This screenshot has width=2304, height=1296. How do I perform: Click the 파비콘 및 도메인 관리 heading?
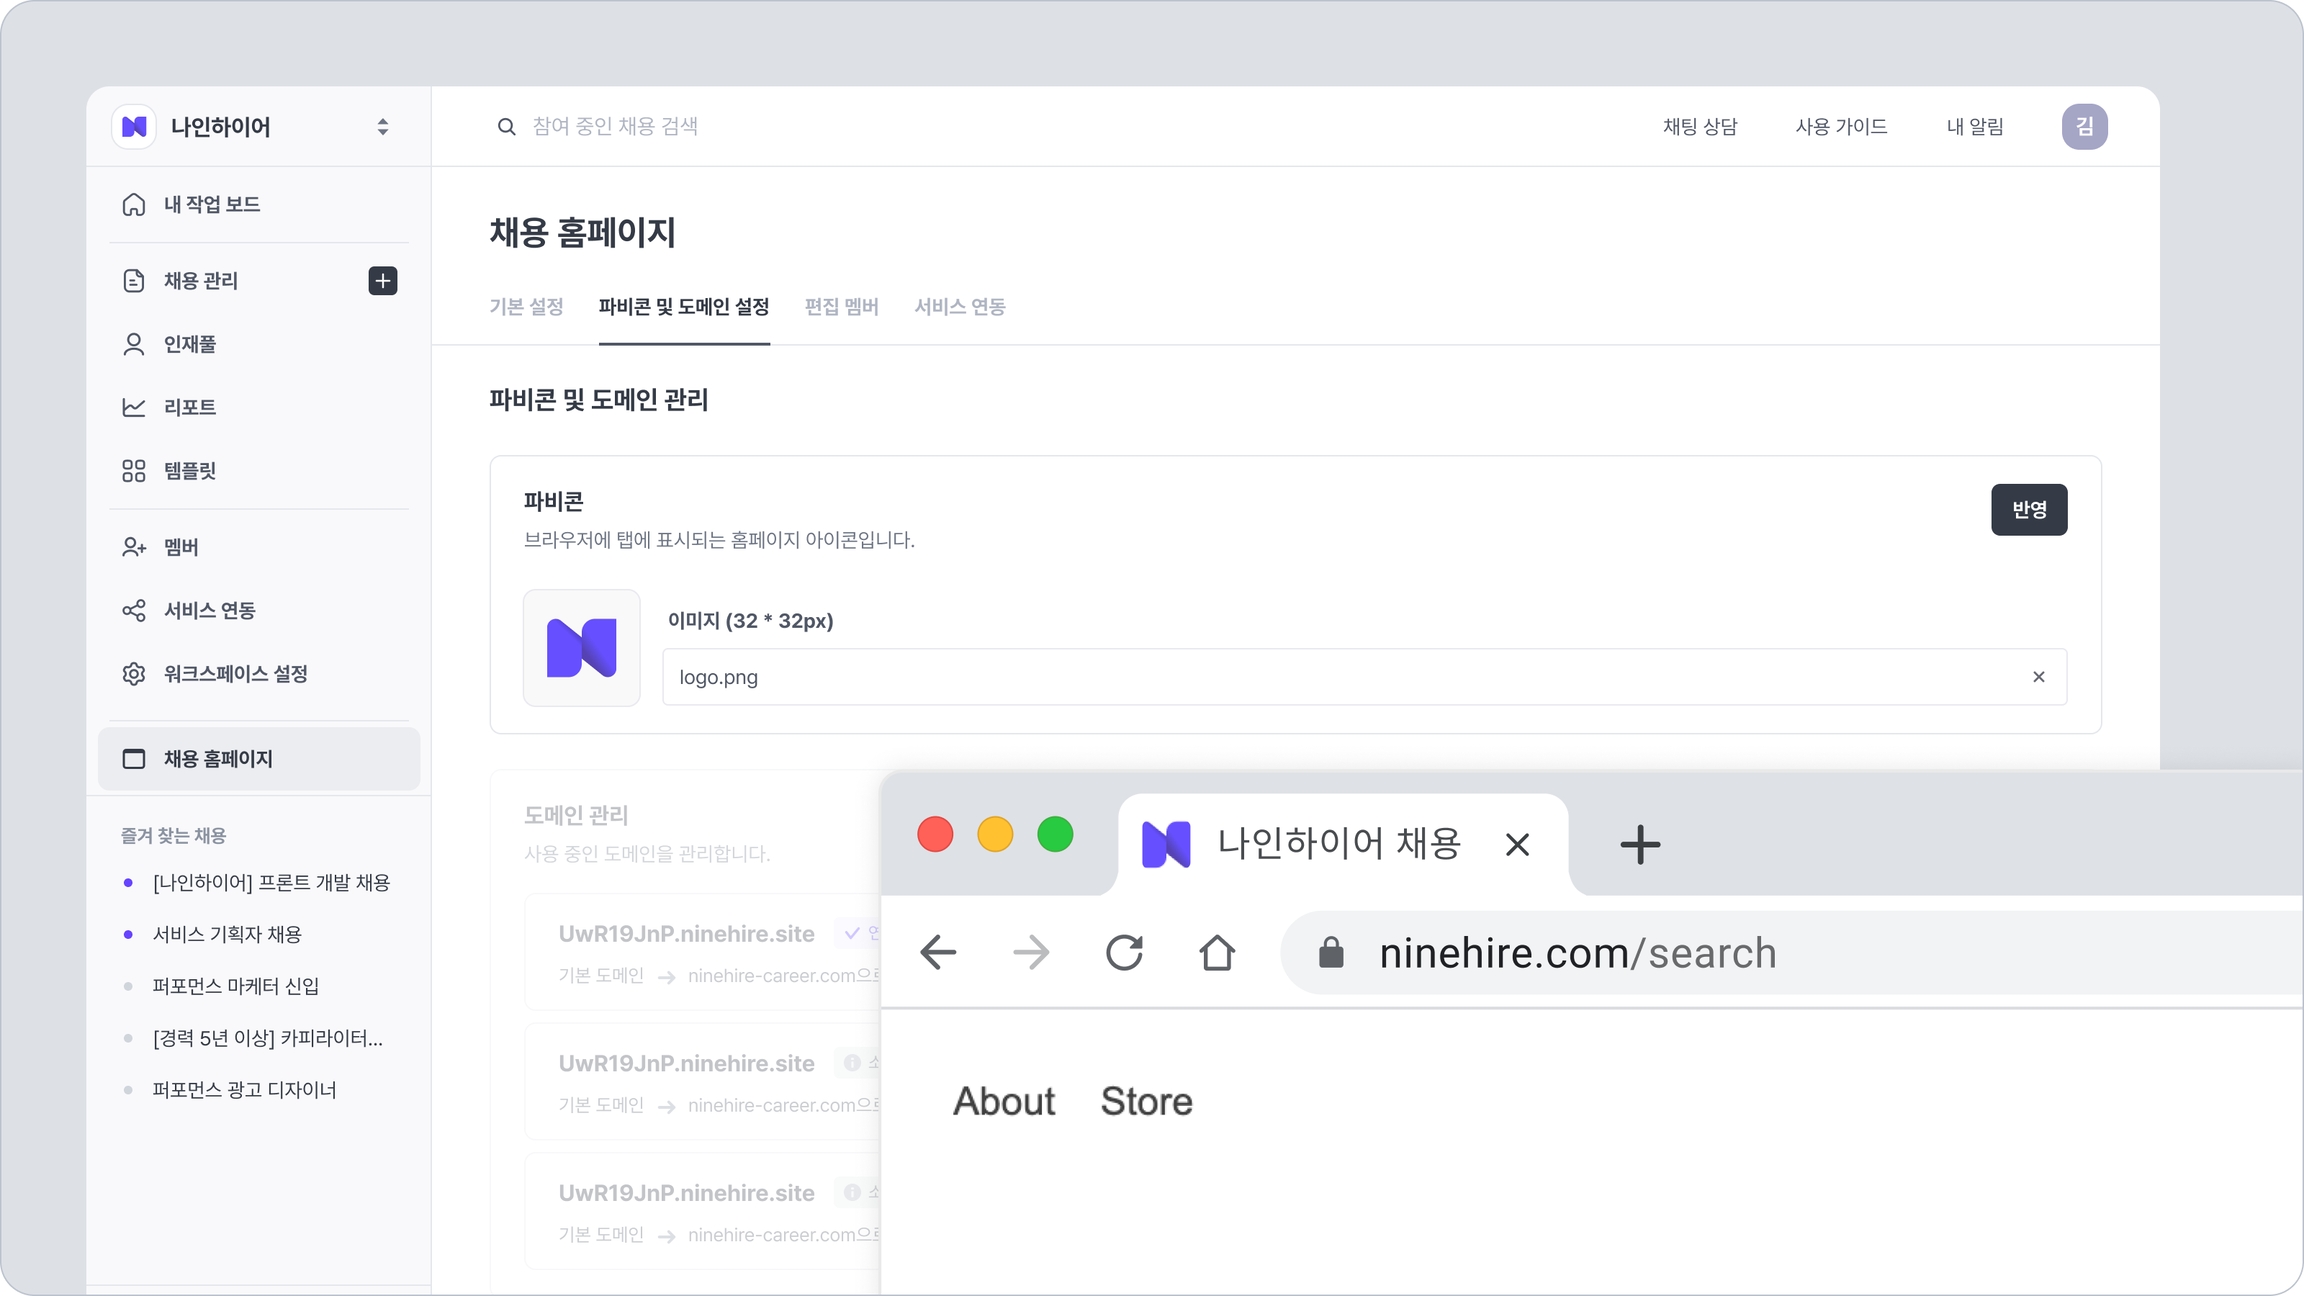[598, 400]
